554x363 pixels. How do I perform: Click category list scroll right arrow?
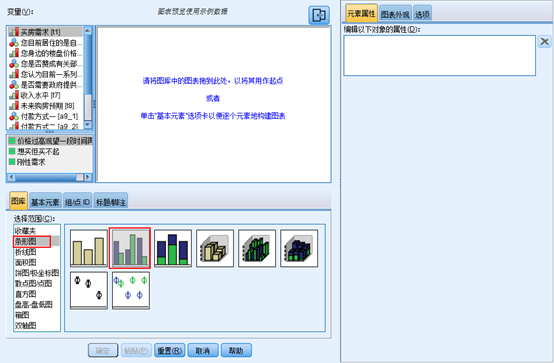click(x=88, y=177)
